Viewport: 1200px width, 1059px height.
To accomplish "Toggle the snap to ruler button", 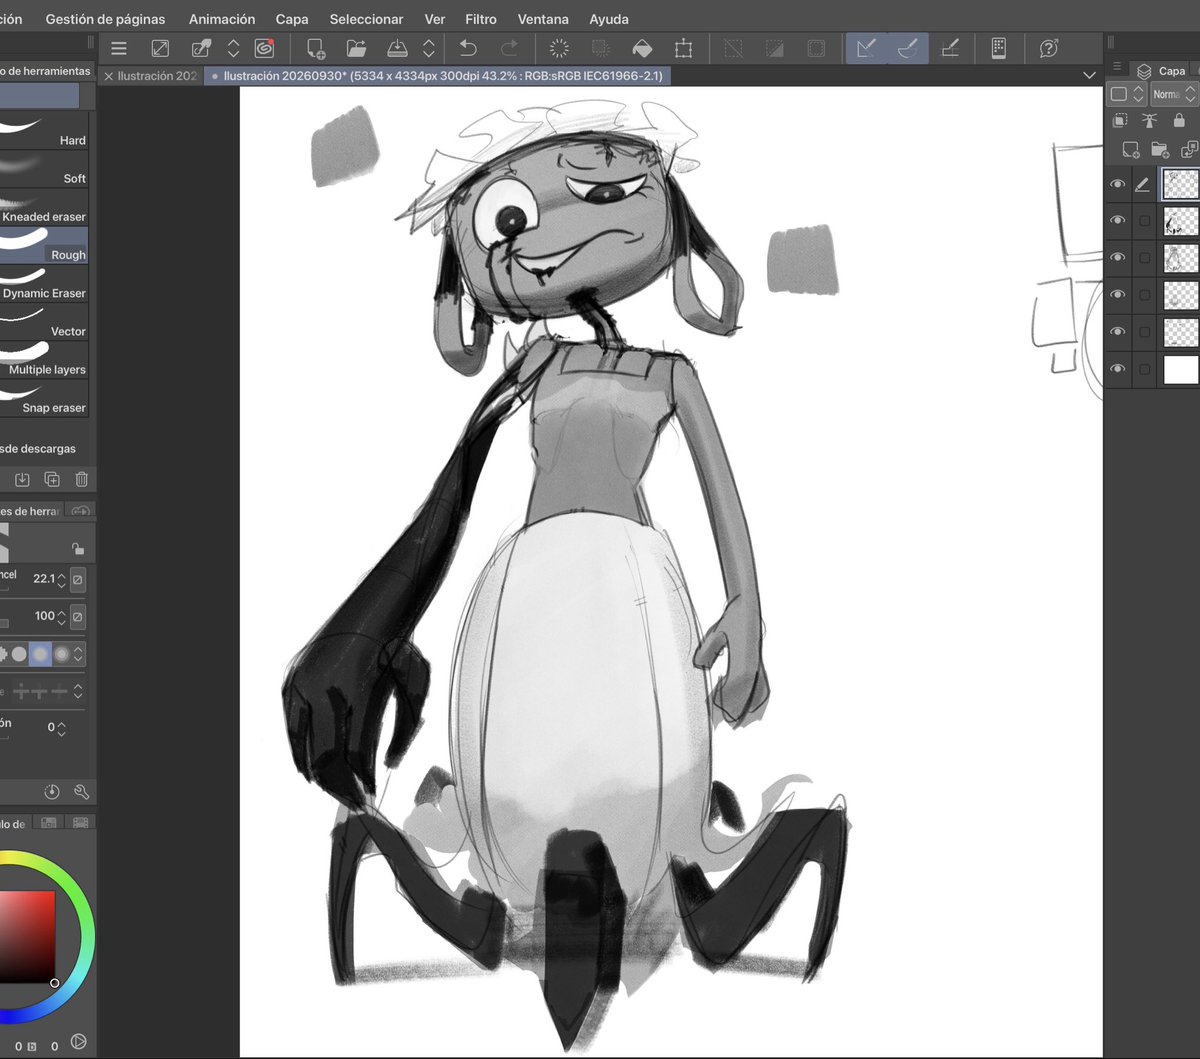I will (866, 48).
